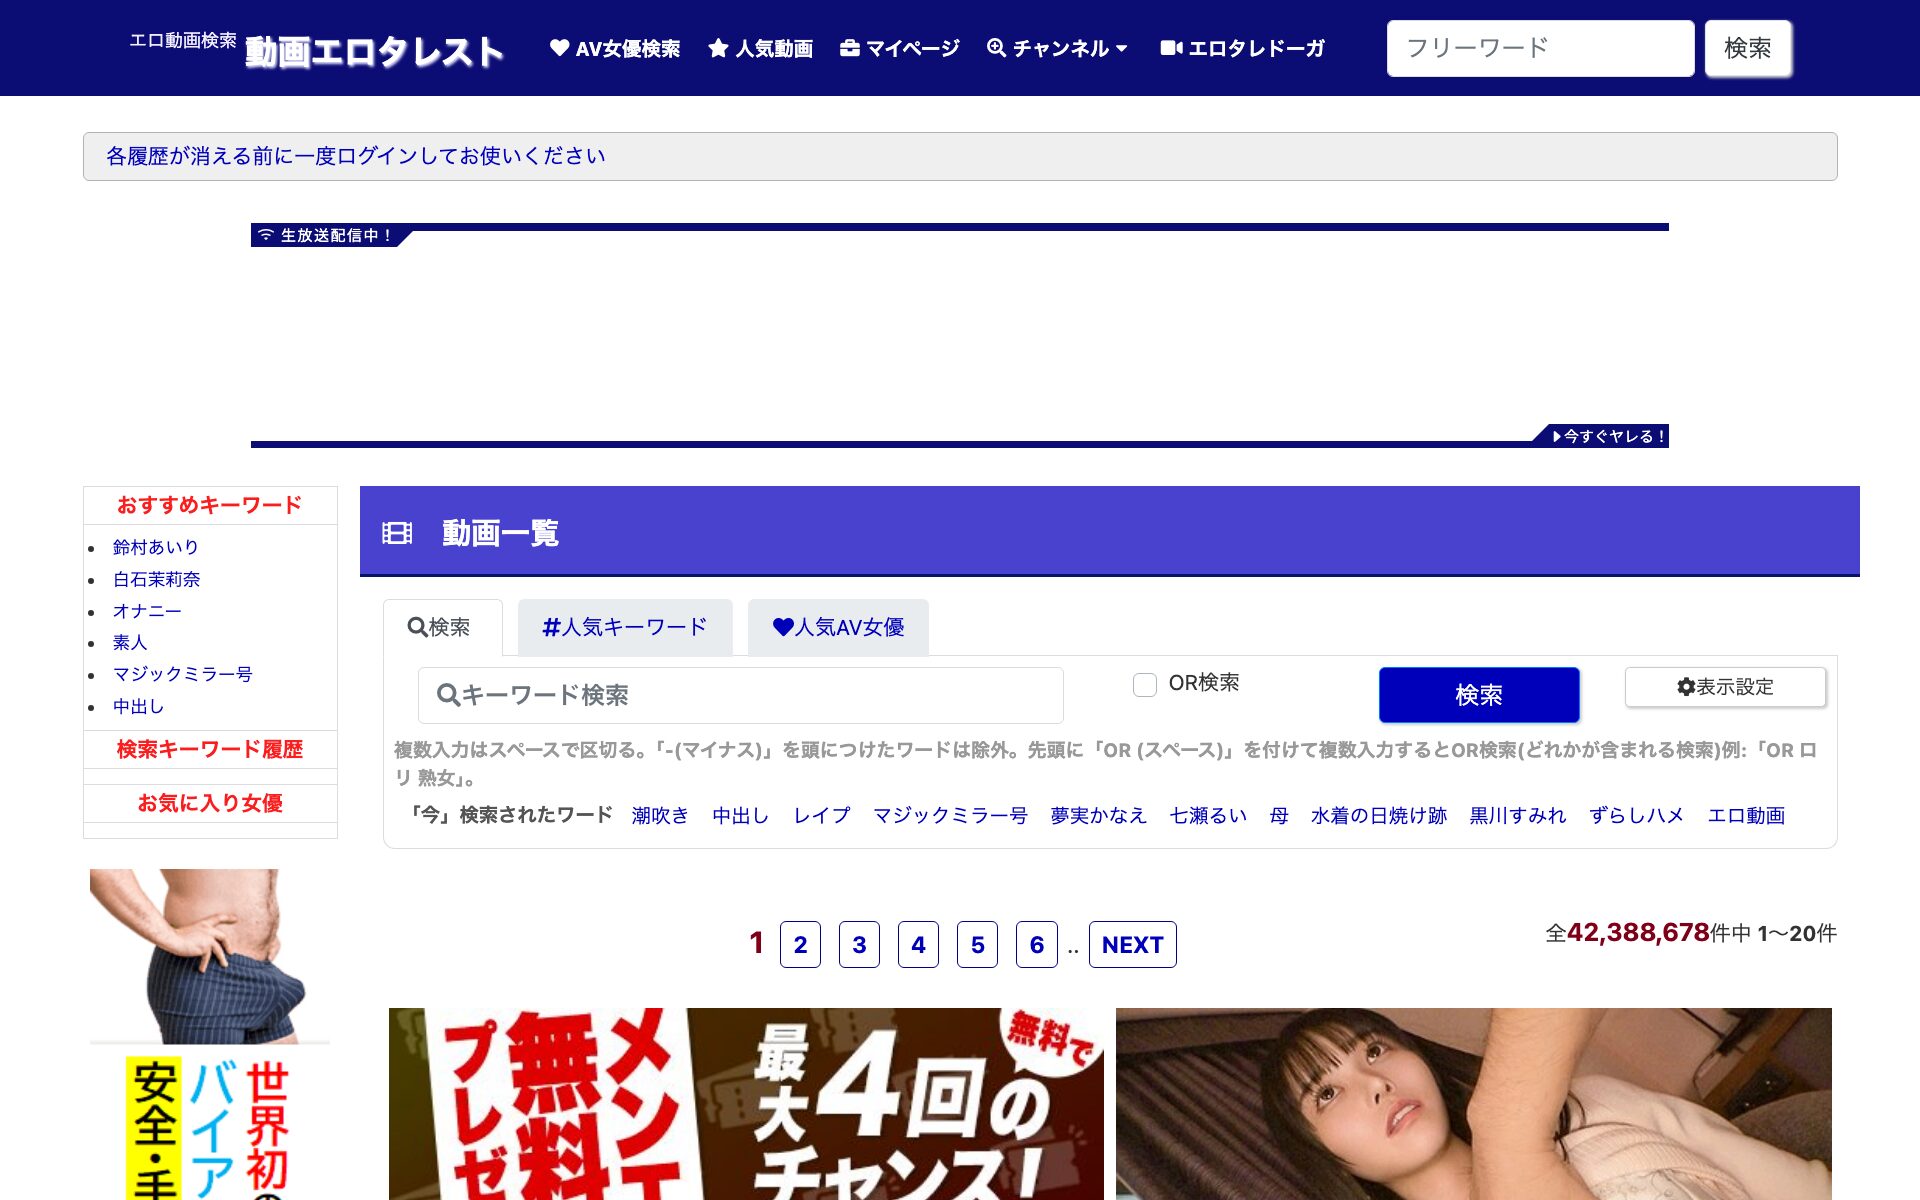Click the NEXT pagination button
This screenshot has height=1200, width=1920.
[x=1132, y=944]
